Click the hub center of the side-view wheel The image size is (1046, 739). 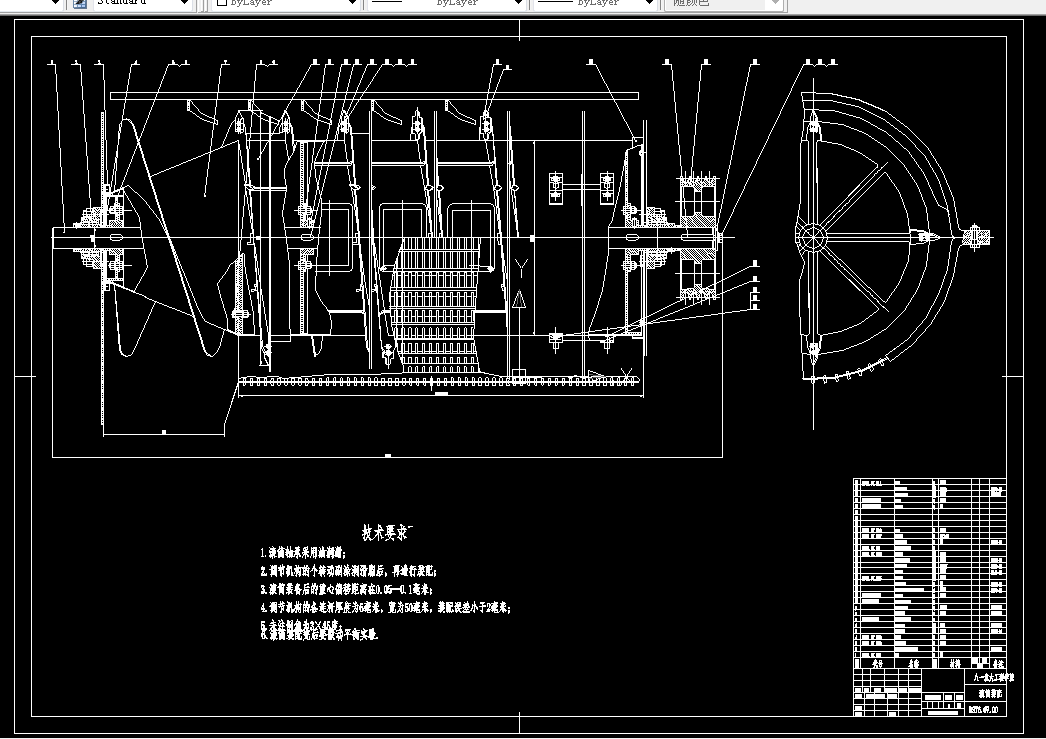pyautogui.click(x=813, y=235)
